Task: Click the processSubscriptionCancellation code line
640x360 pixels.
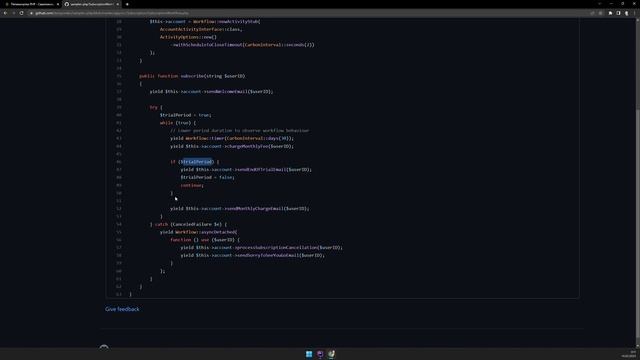Action: click(262, 247)
